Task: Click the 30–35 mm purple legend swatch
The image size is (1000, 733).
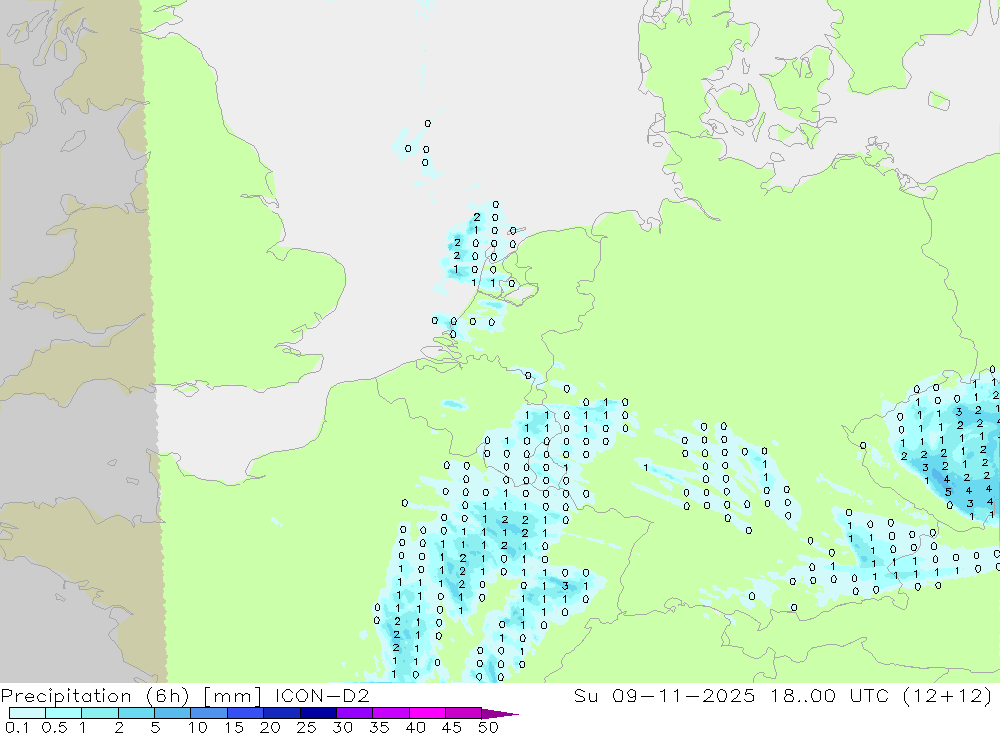Action: (x=354, y=713)
